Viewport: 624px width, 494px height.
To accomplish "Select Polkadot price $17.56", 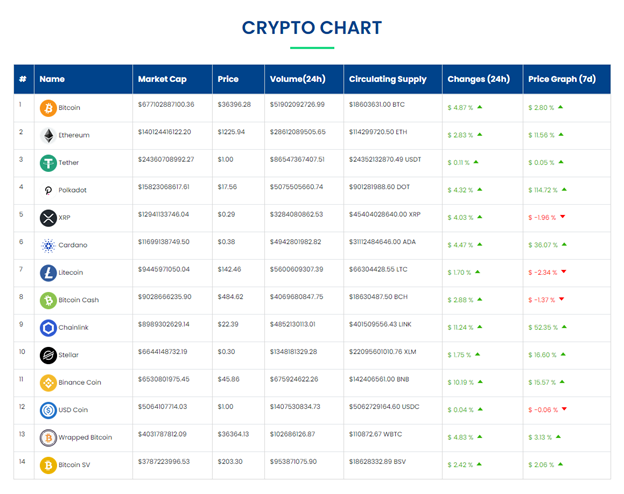I will [x=227, y=187].
